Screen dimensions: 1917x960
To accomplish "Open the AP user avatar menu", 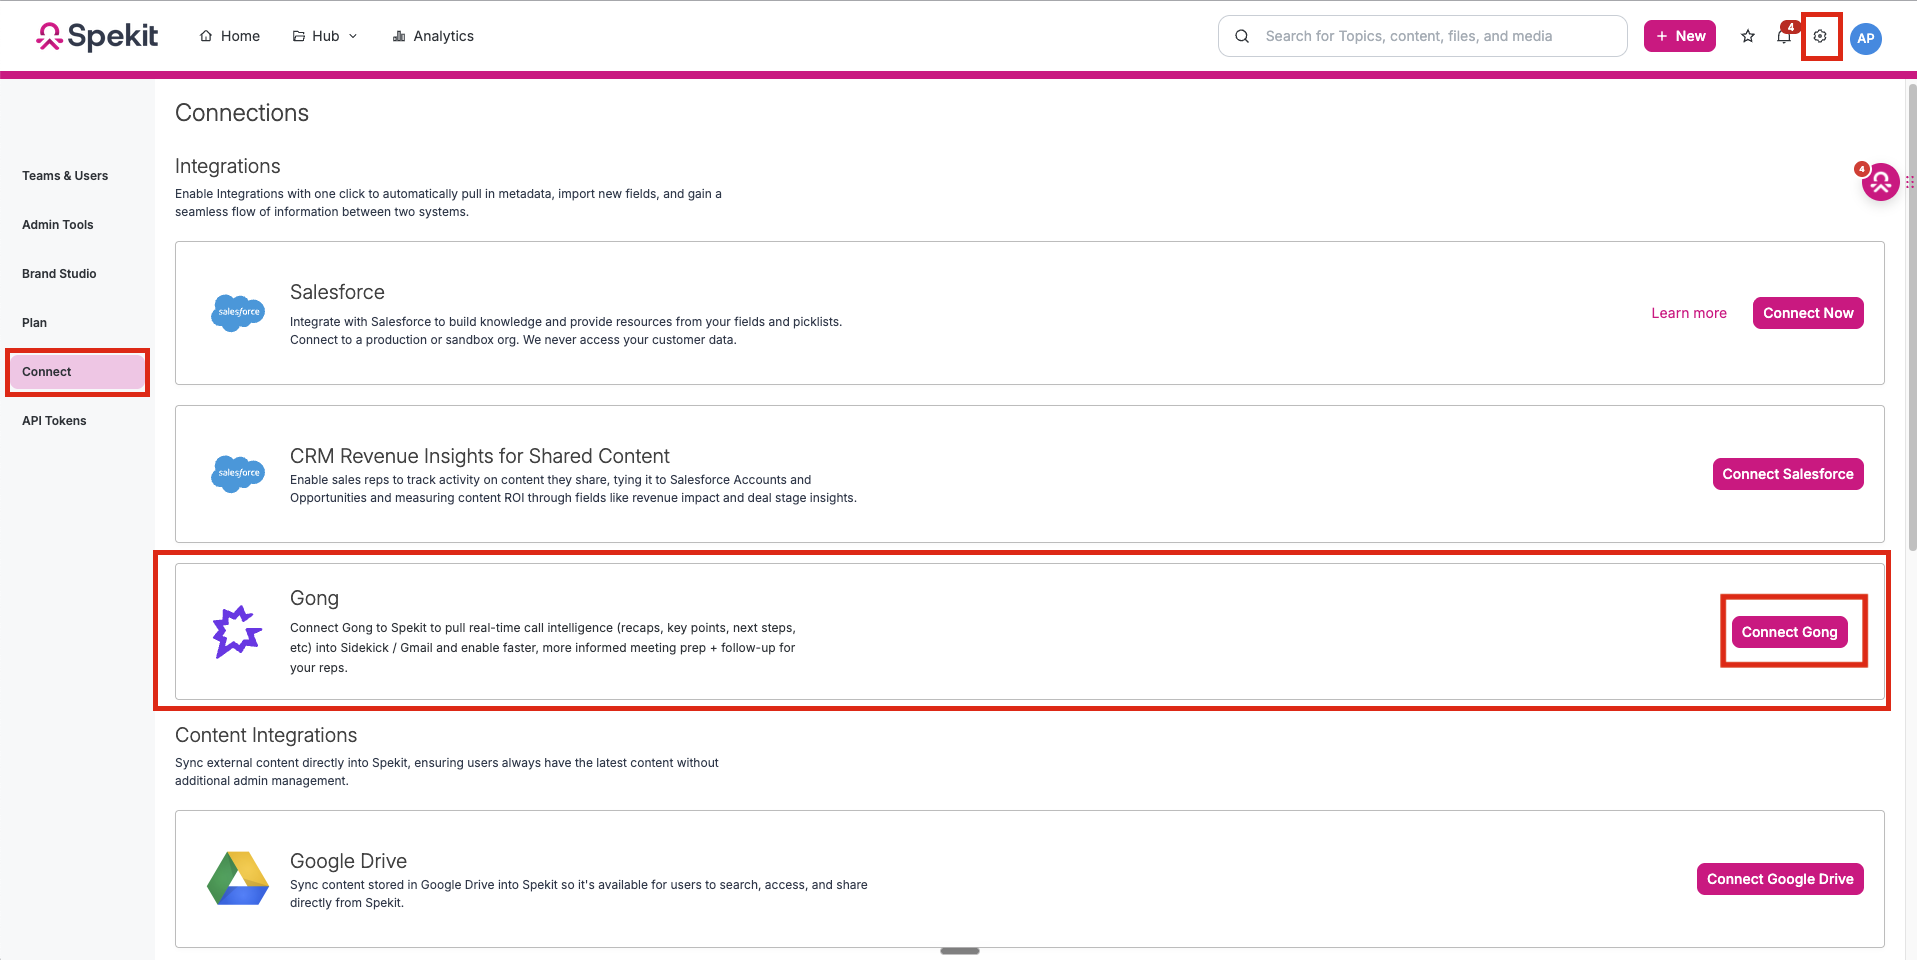I will click(x=1866, y=38).
